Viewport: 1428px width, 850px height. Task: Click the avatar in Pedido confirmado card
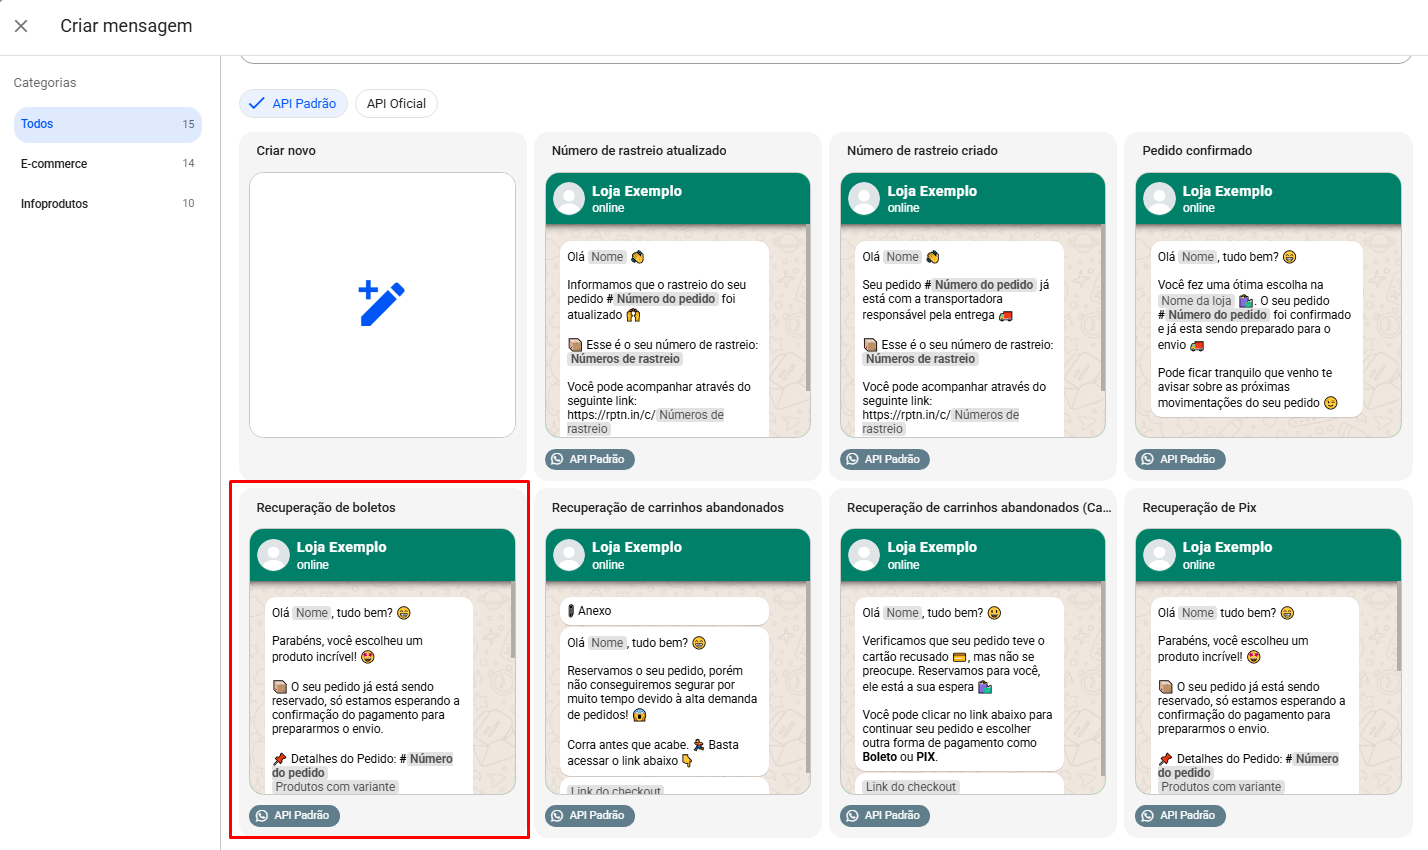1159,198
